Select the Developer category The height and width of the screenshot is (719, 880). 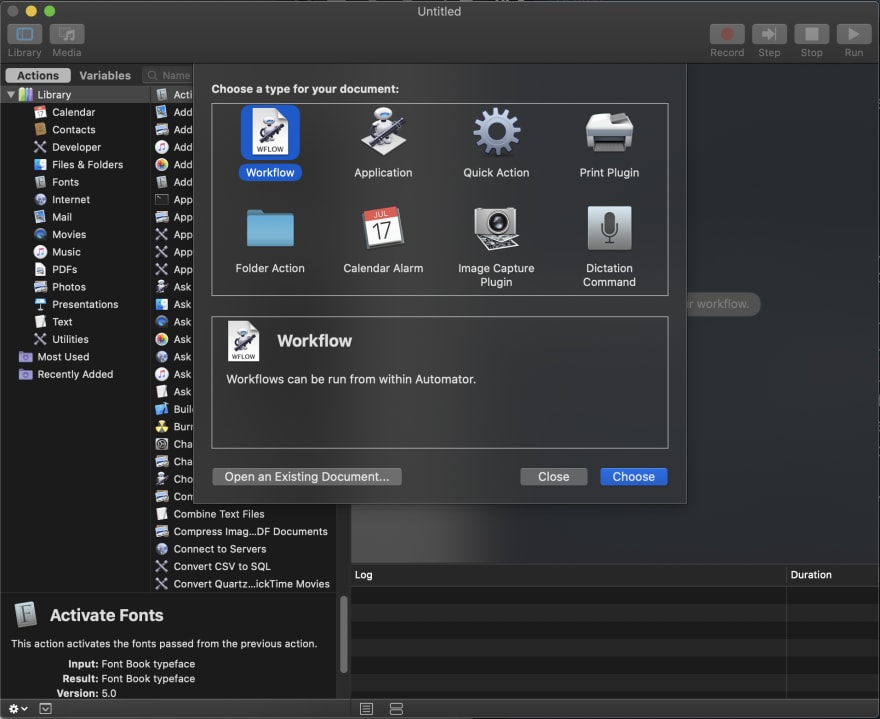(x=76, y=147)
